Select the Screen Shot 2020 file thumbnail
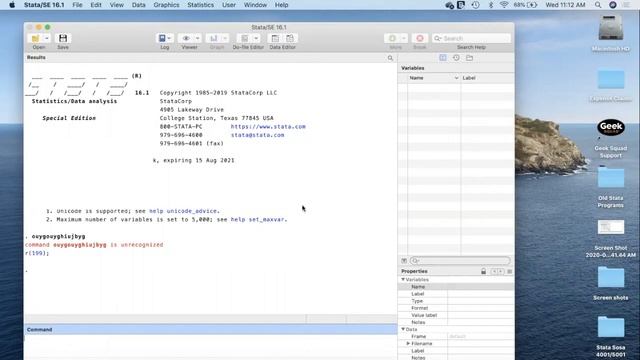Screen dimensions: 640x360 pos(611,227)
